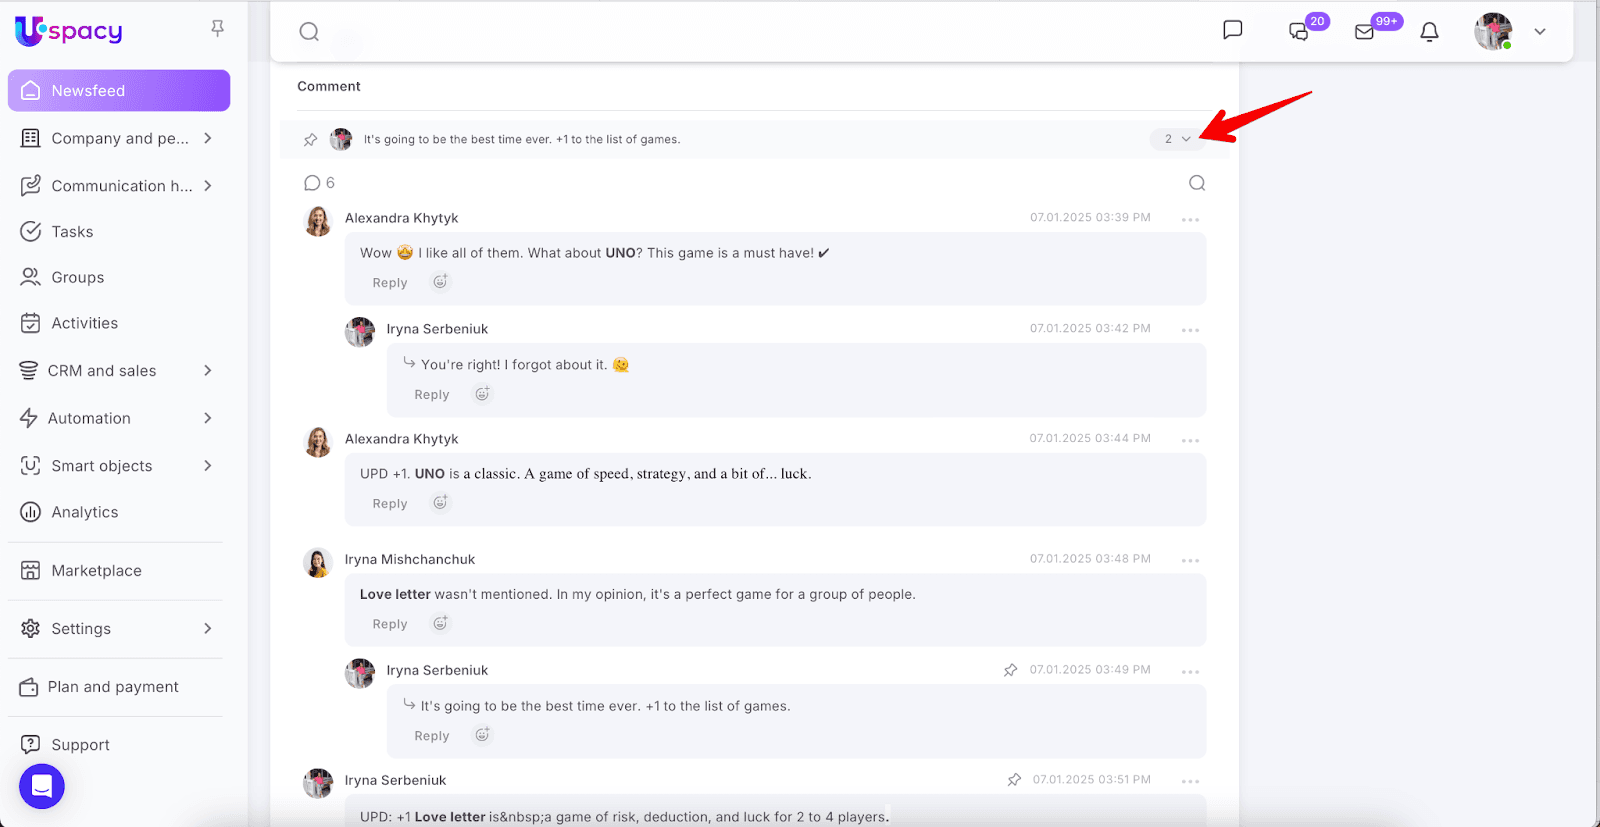
Task: Open the mail inbox icon with 99+ badge
Action: pyautogui.click(x=1364, y=32)
